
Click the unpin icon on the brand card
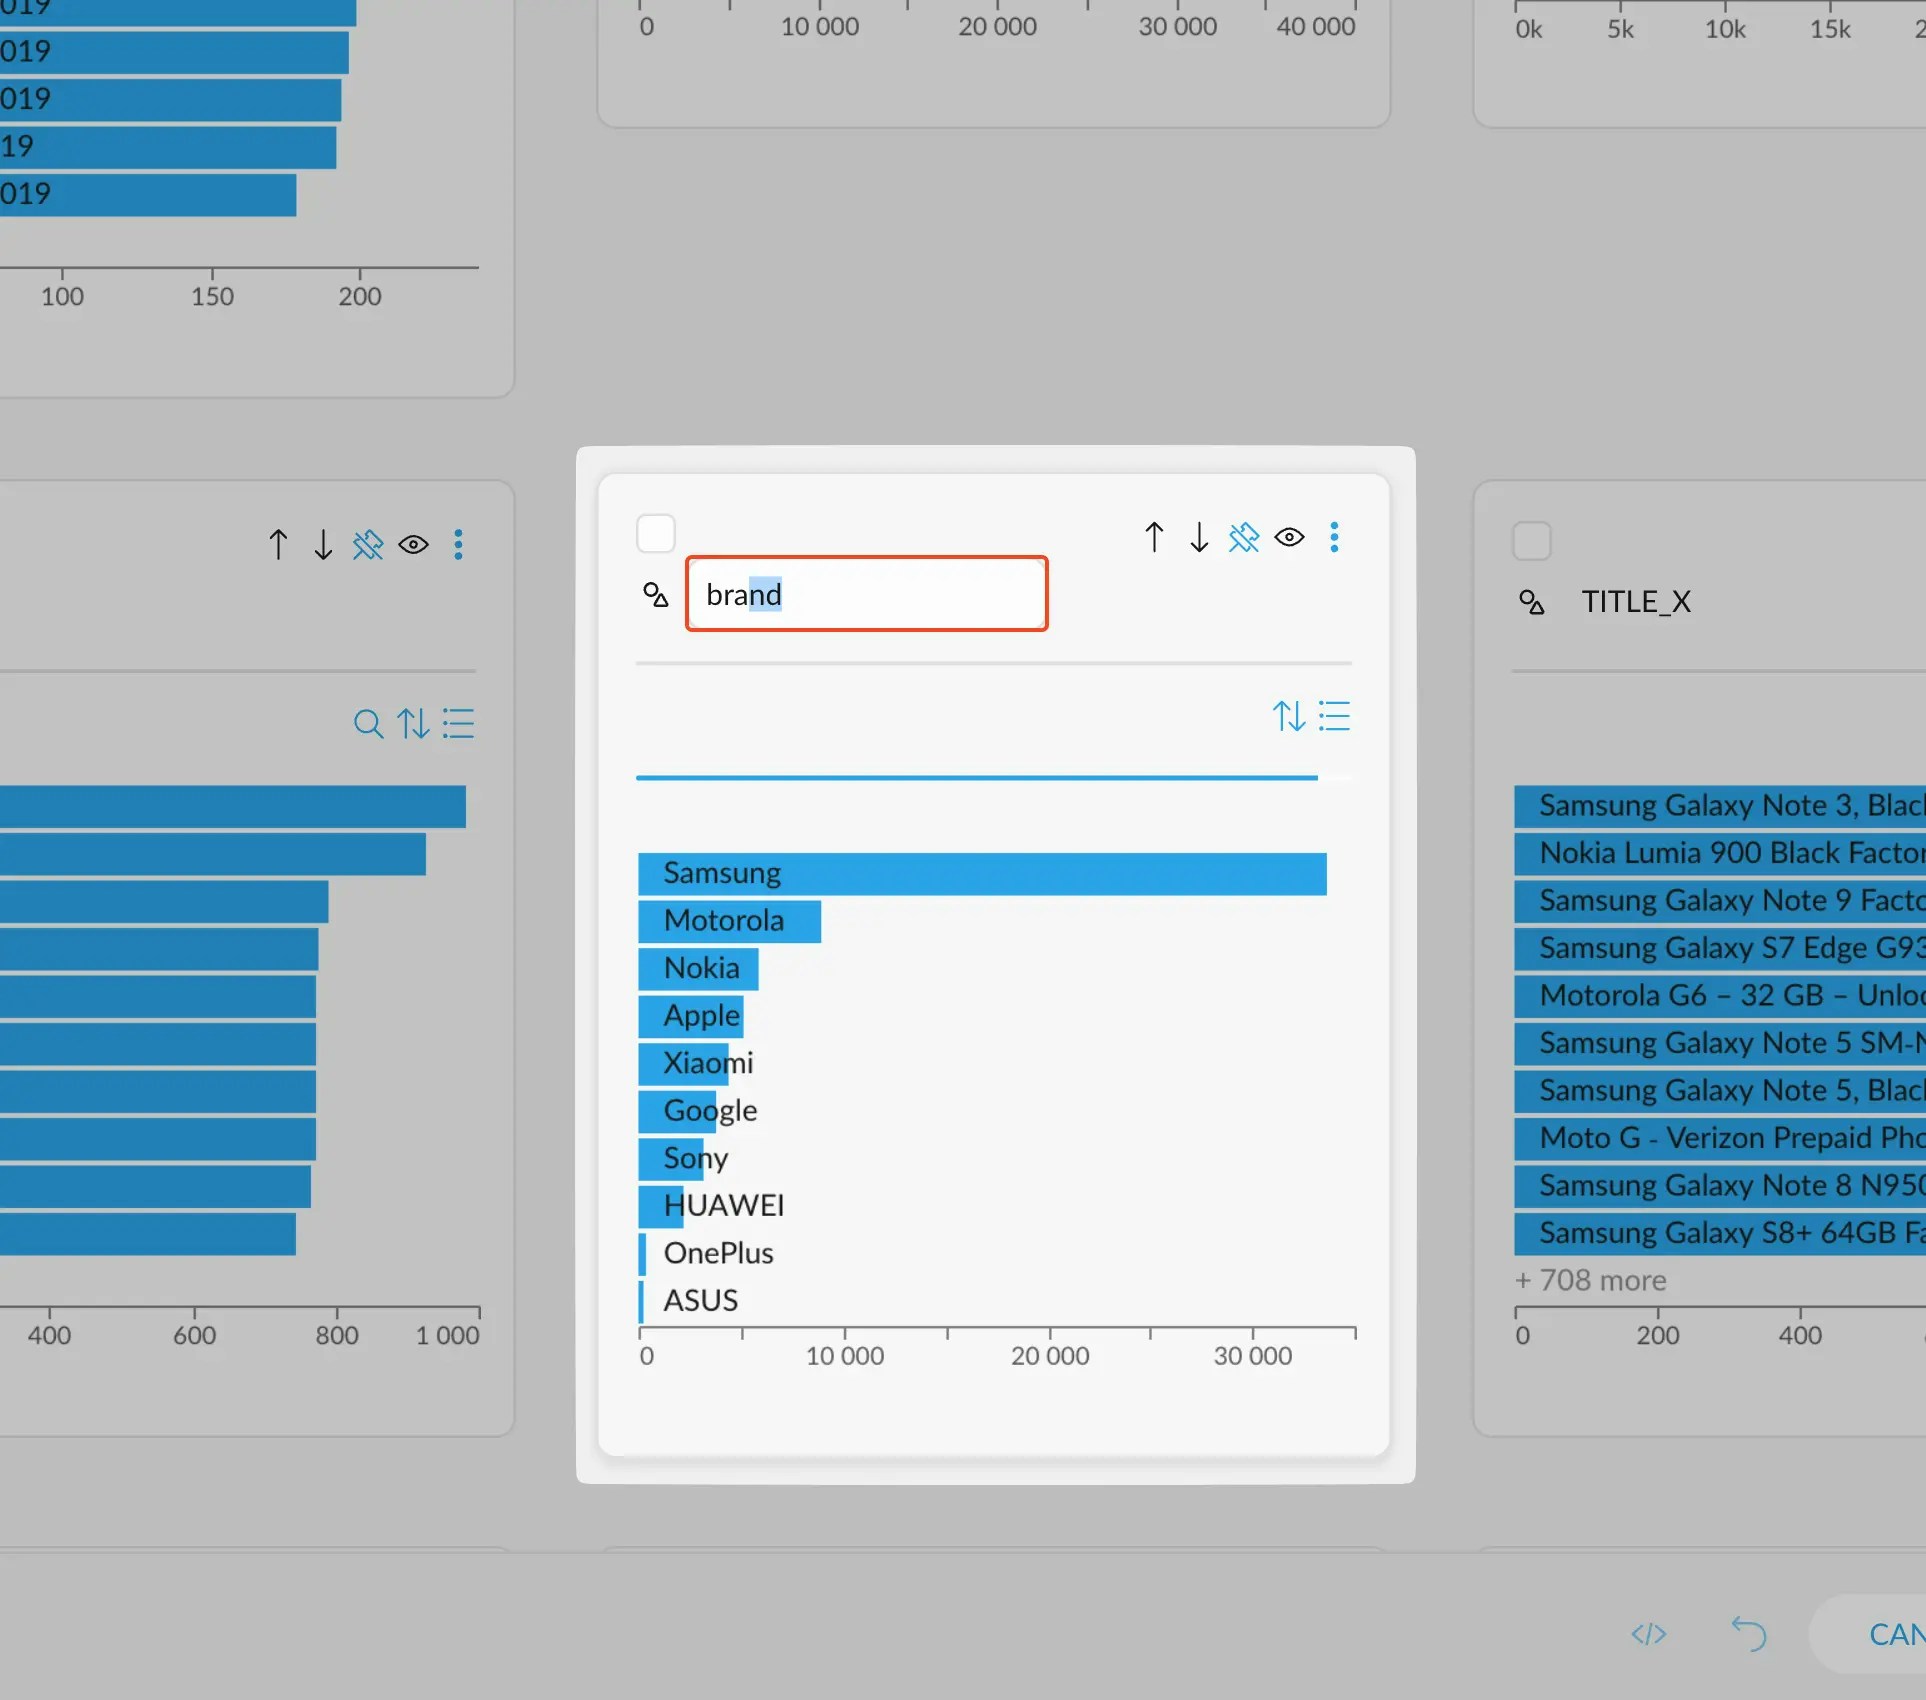[1244, 537]
